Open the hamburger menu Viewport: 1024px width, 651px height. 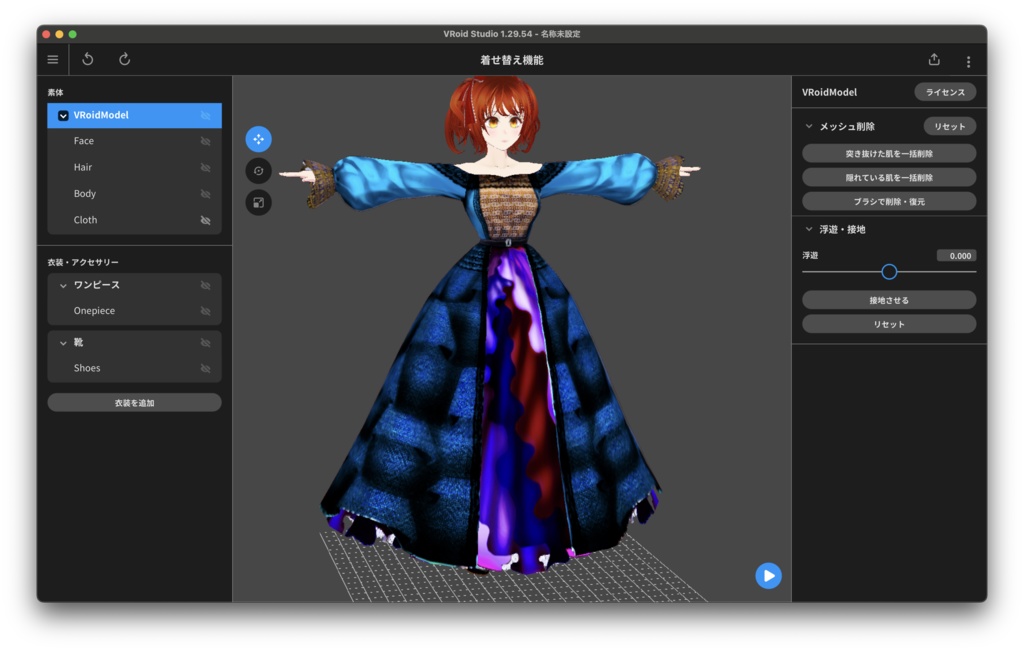pos(53,59)
